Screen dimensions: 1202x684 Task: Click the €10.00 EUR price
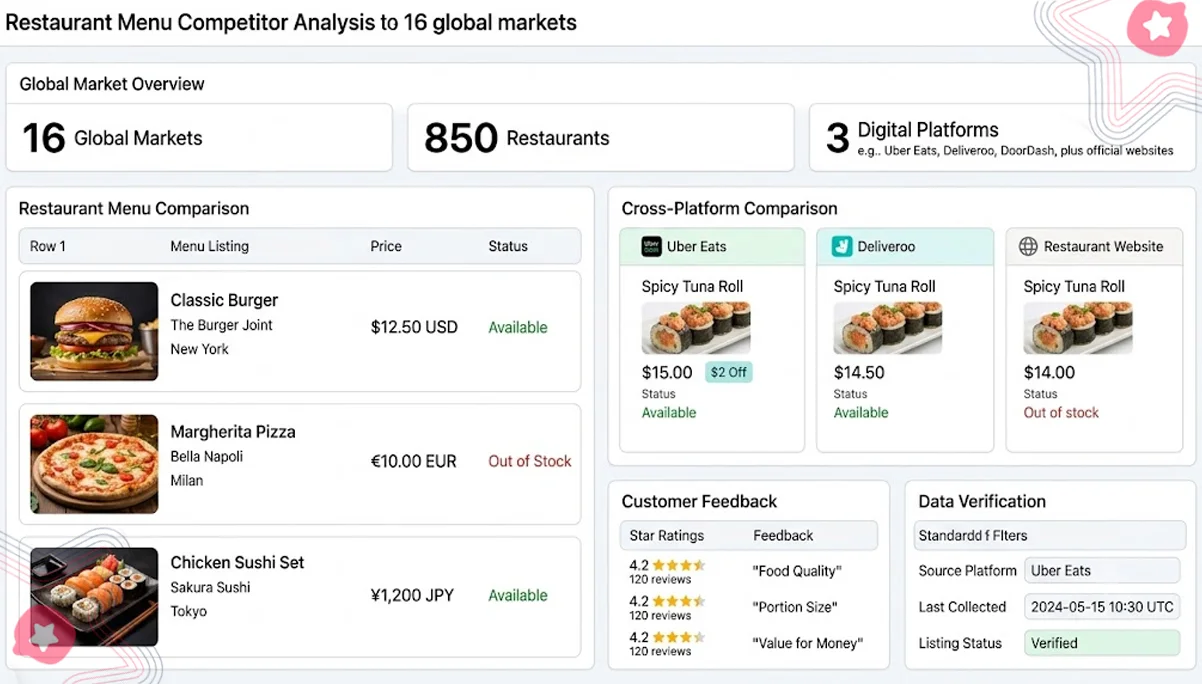pyautogui.click(x=413, y=461)
